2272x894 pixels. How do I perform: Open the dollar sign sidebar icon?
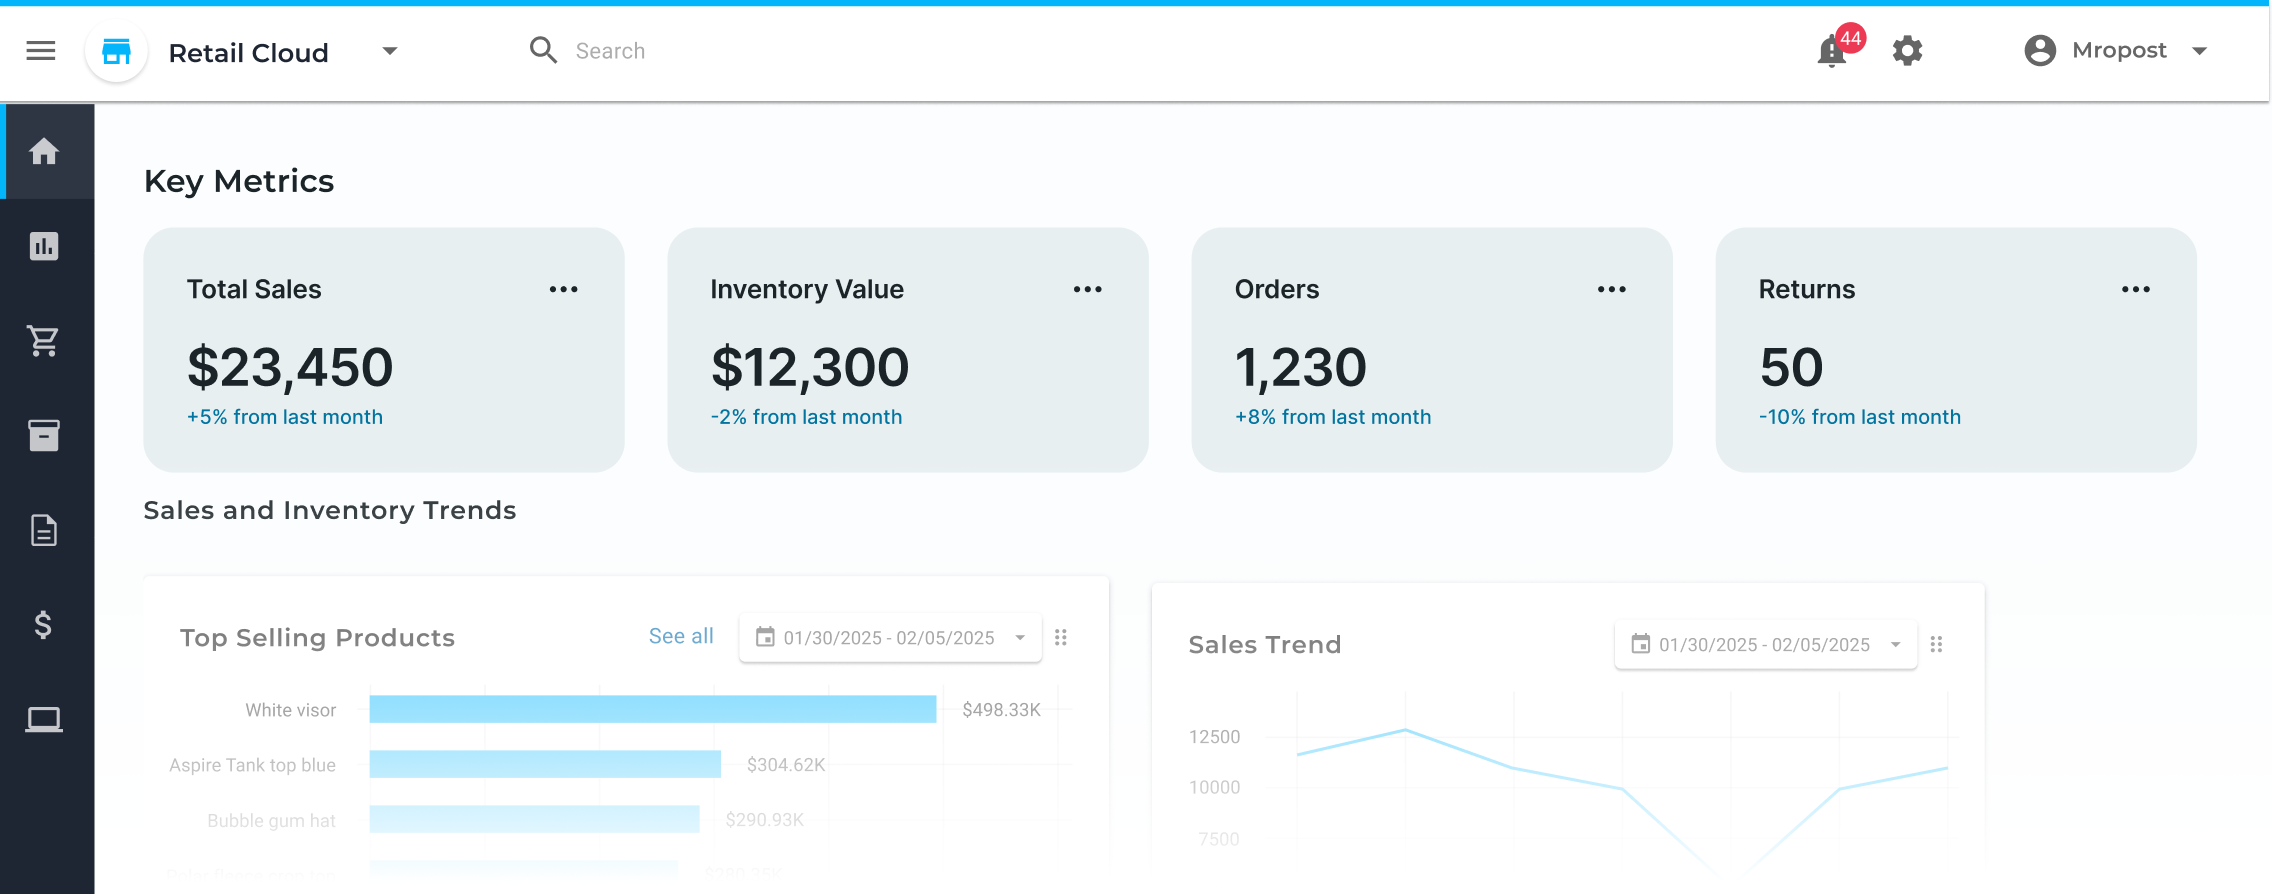[x=44, y=625]
